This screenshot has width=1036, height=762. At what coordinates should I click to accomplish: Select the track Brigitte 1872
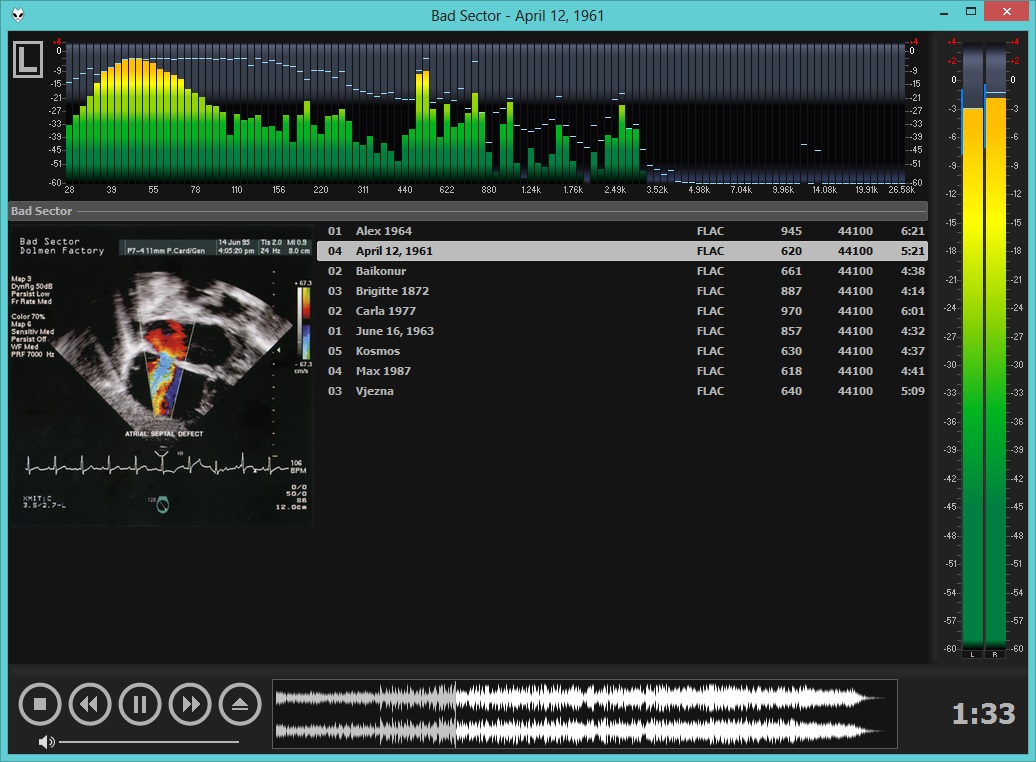(x=392, y=291)
